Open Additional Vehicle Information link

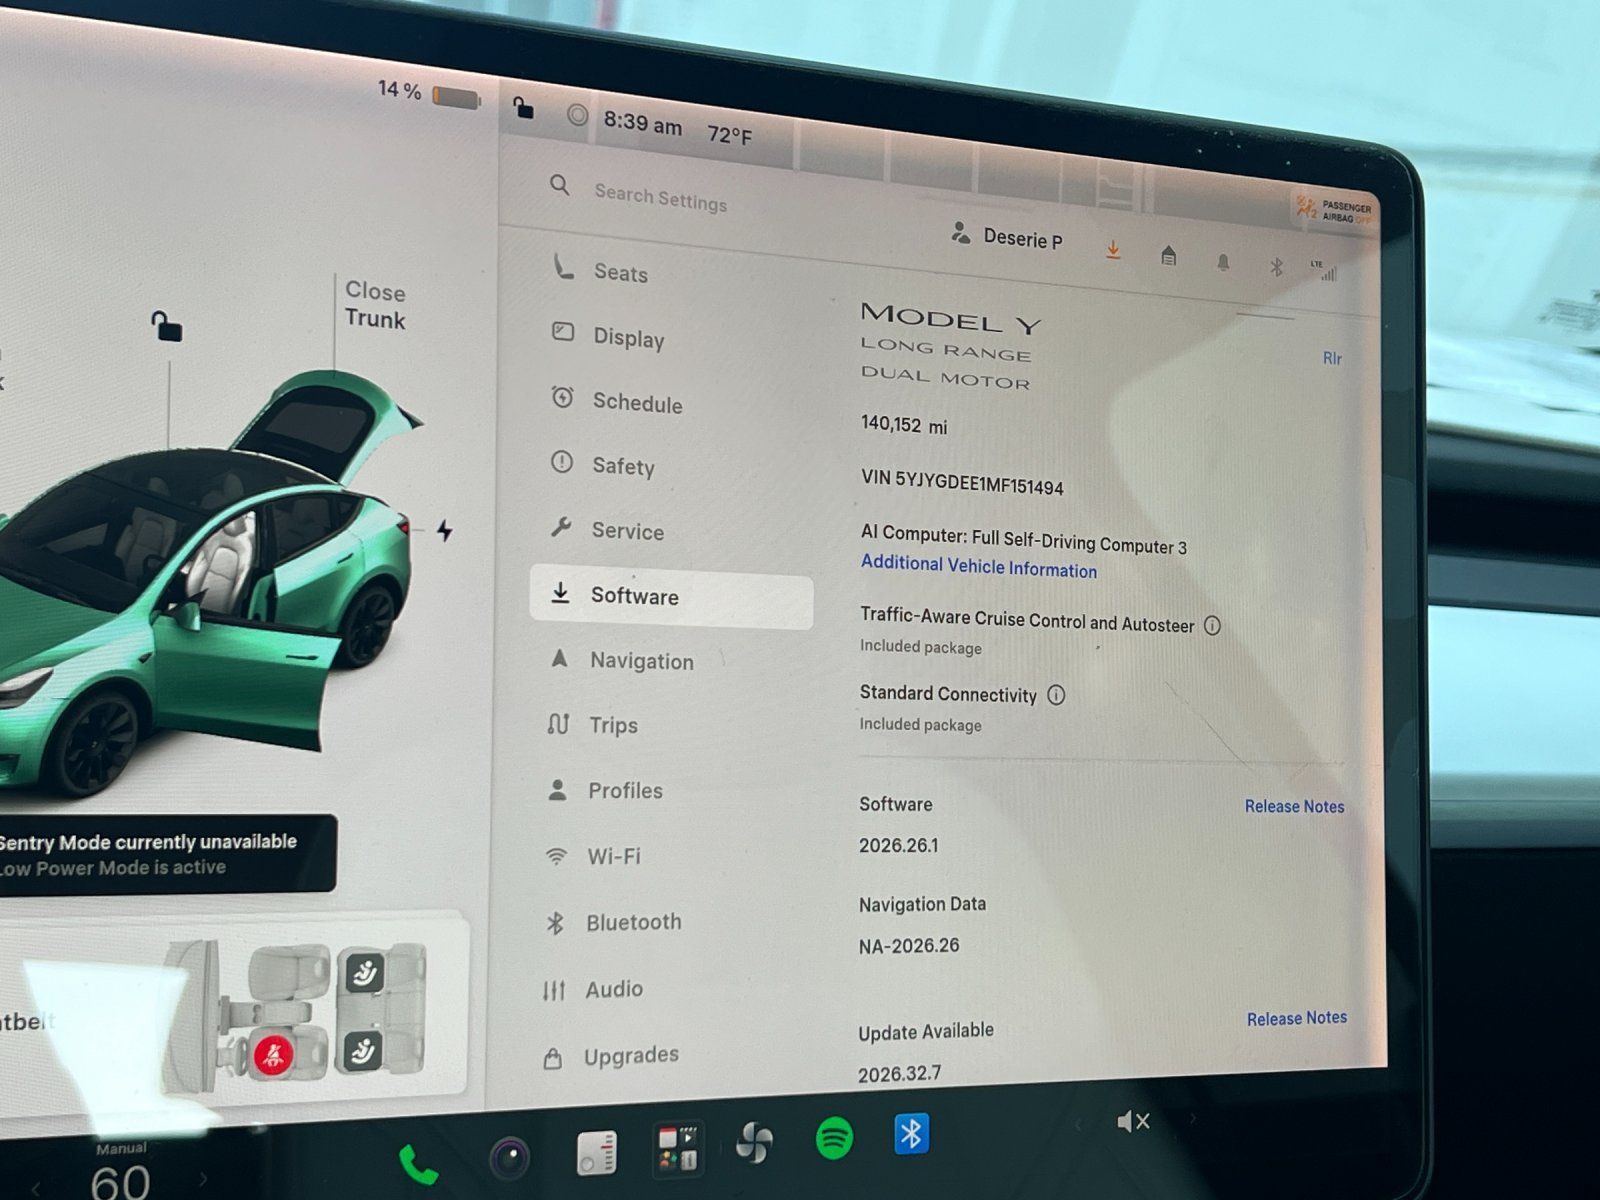(x=979, y=566)
